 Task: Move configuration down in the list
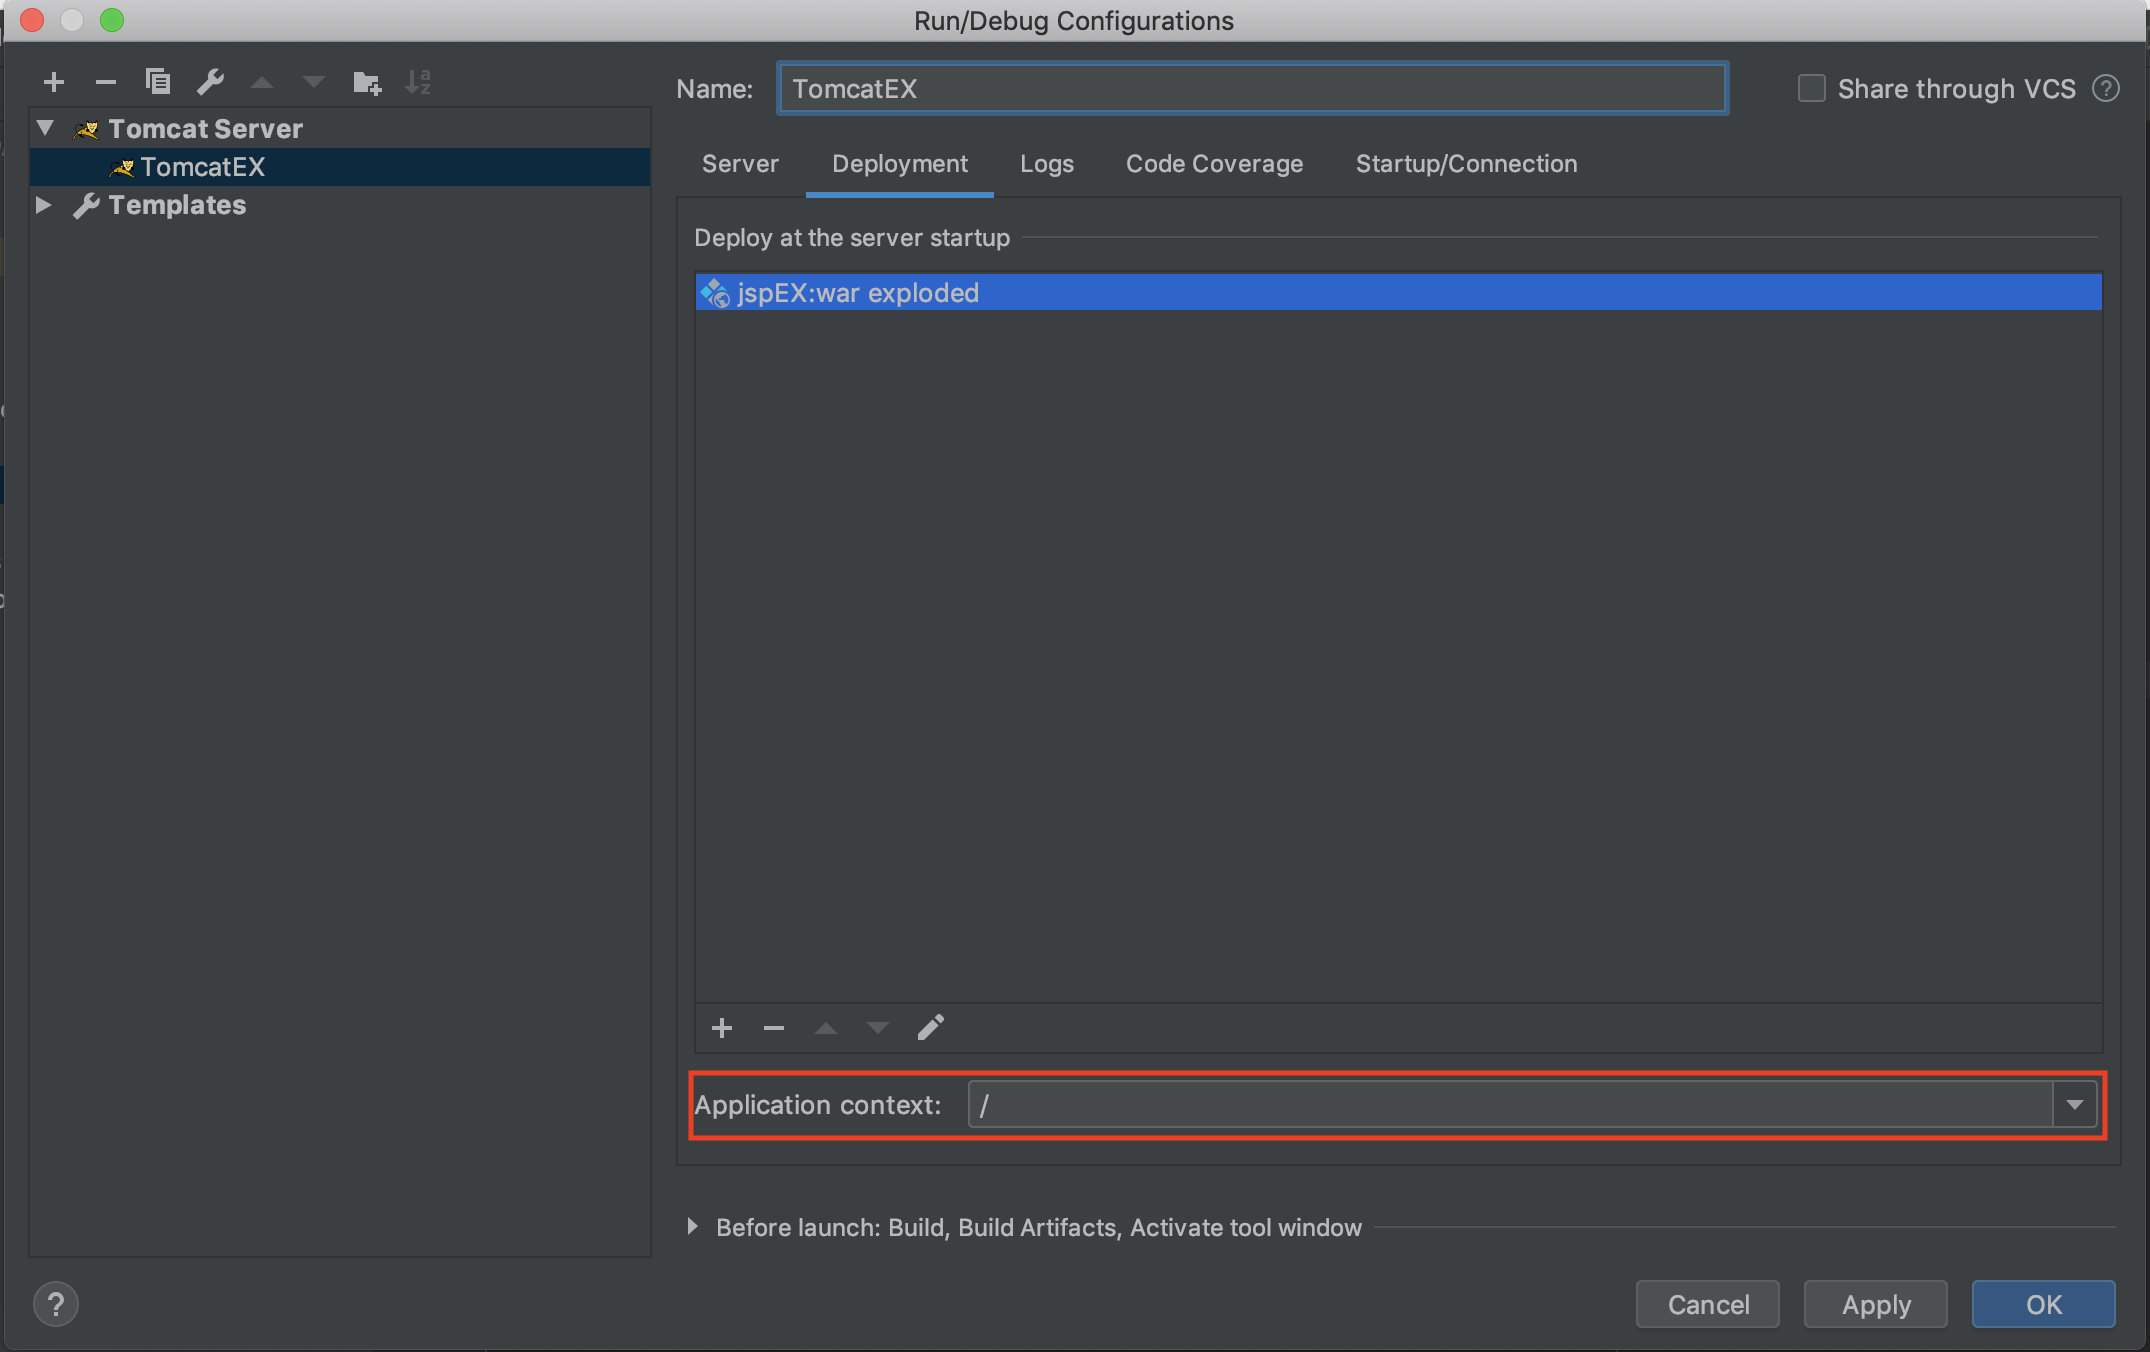click(x=314, y=82)
